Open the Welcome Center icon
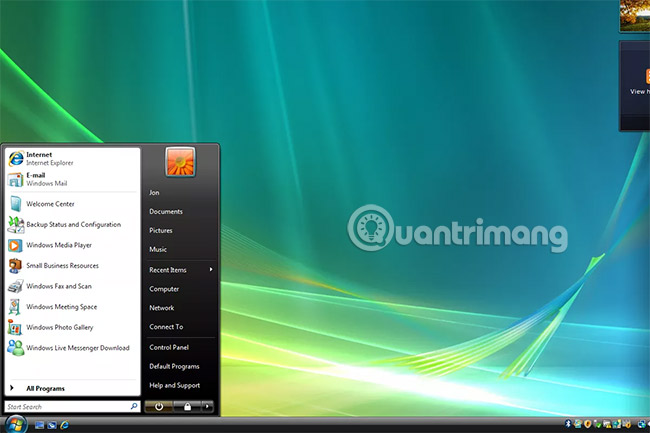This screenshot has height=433, width=650. [15, 204]
